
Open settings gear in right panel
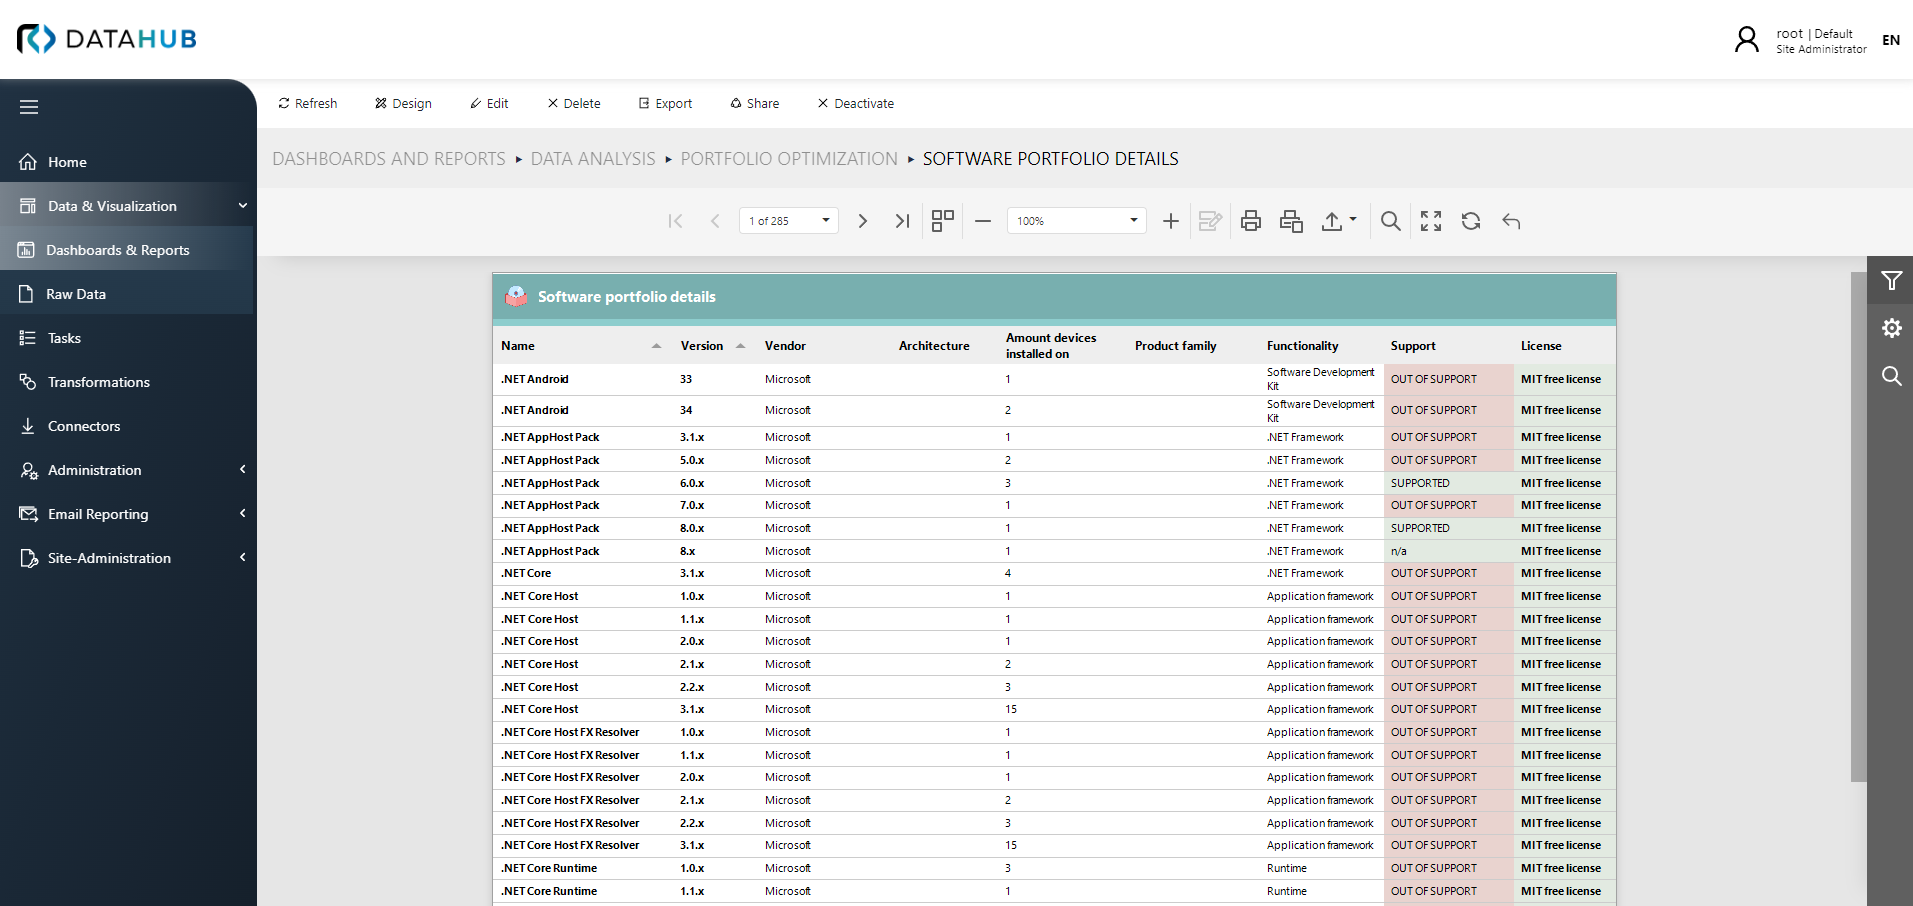click(1891, 328)
